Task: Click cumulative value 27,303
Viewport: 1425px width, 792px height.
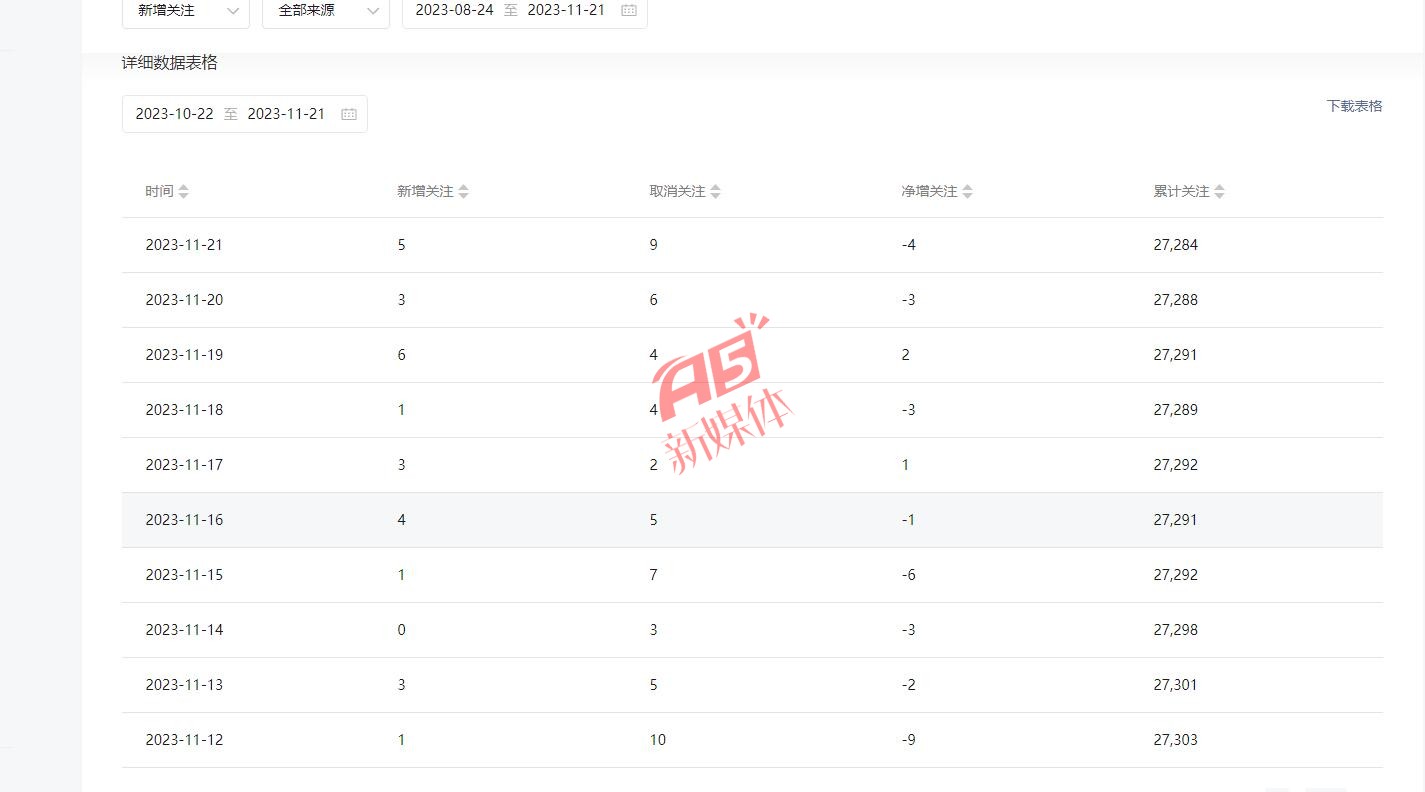Action: 1175,740
